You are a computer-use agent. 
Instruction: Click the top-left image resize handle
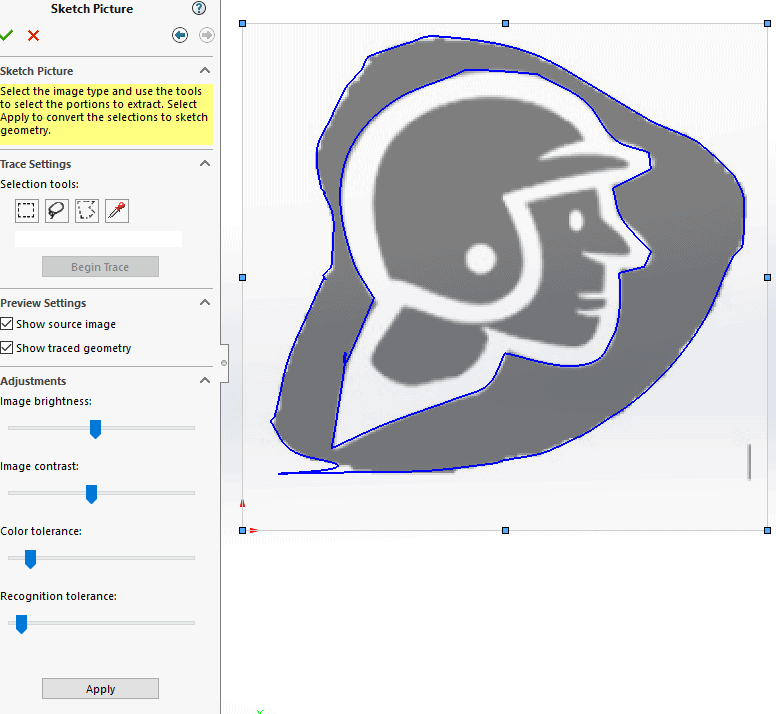pyautogui.click(x=242, y=23)
